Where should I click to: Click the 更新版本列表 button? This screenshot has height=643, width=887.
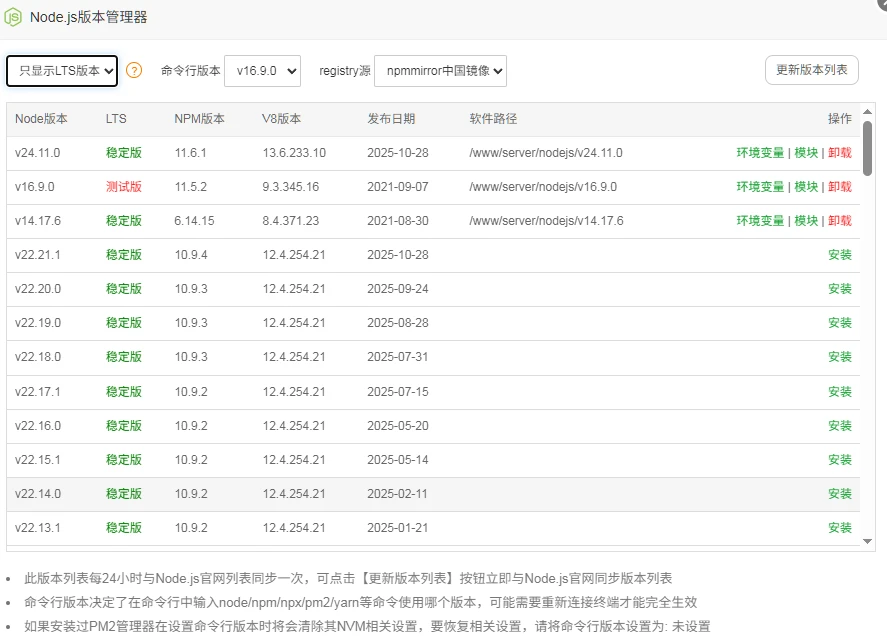click(812, 70)
